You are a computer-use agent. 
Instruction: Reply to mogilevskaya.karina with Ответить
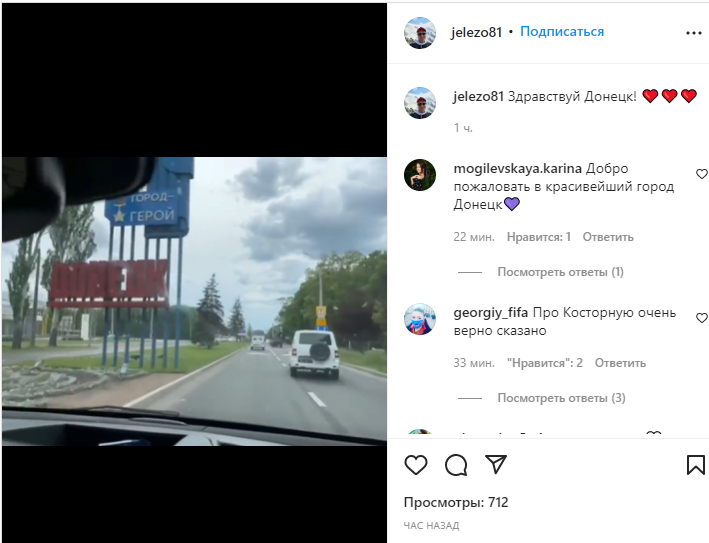pyautogui.click(x=608, y=237)
